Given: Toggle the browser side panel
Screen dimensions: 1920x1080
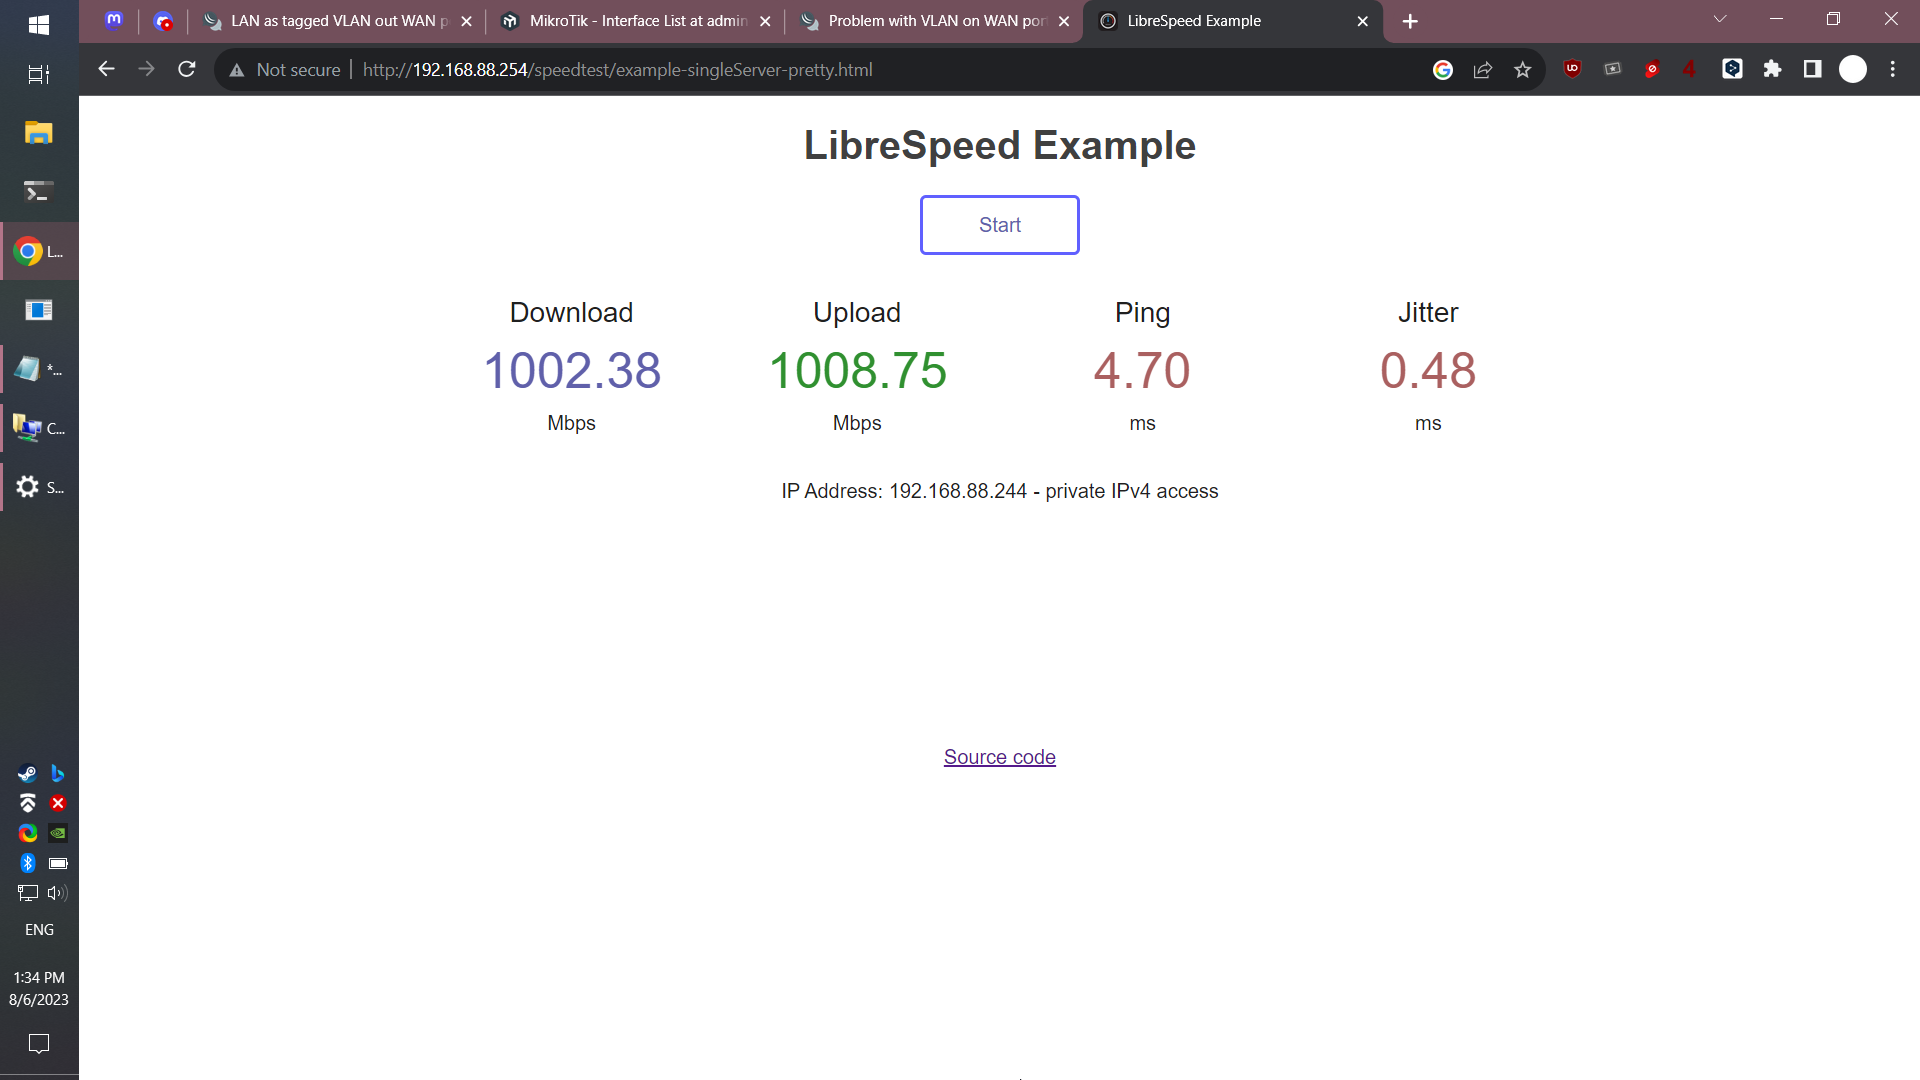Looking at the screenshot, I should point(1812,69).
